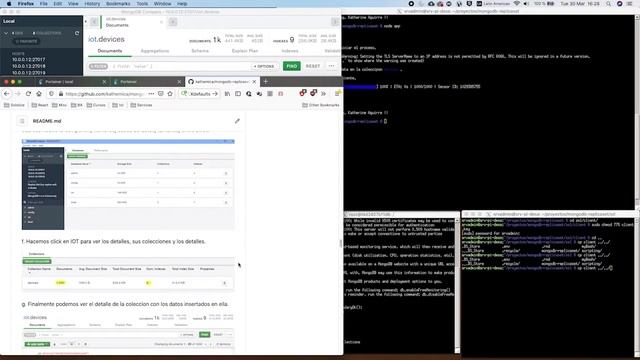Open the iot.devices detail screenshot in README
This screenshot has width=640, height=360.
pyautogui.click(x=128, y=333)
